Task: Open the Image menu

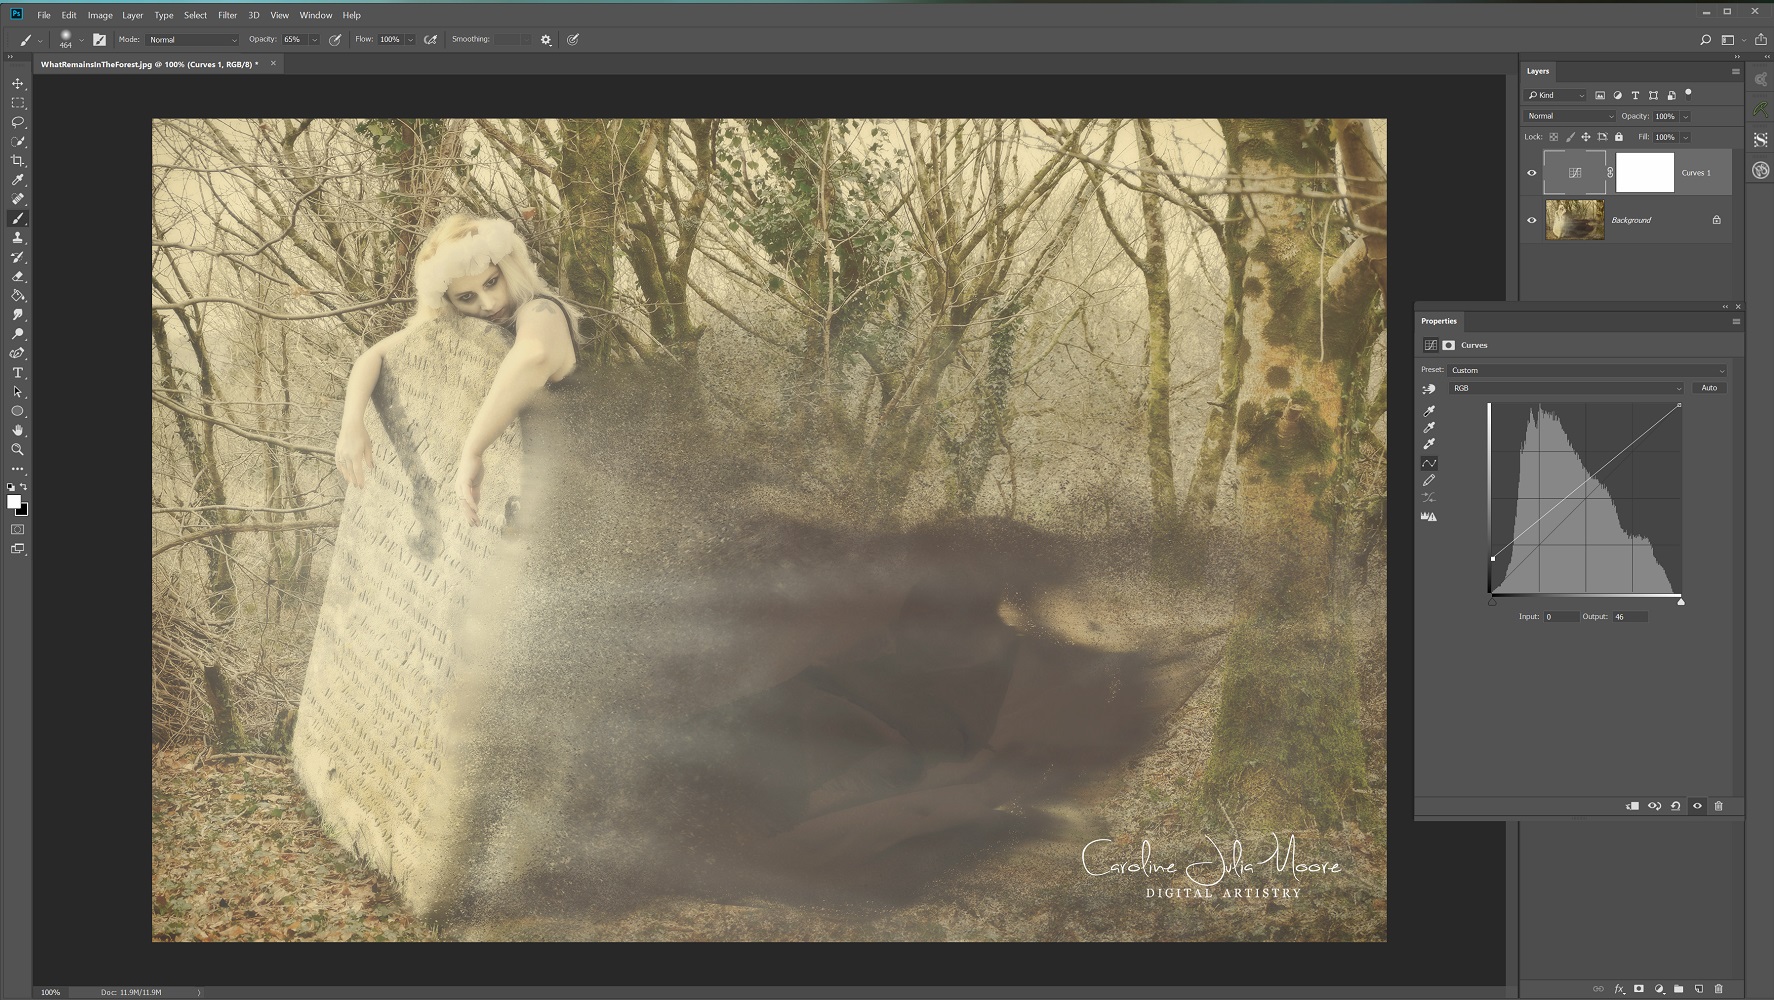Action: pos(100,15)
